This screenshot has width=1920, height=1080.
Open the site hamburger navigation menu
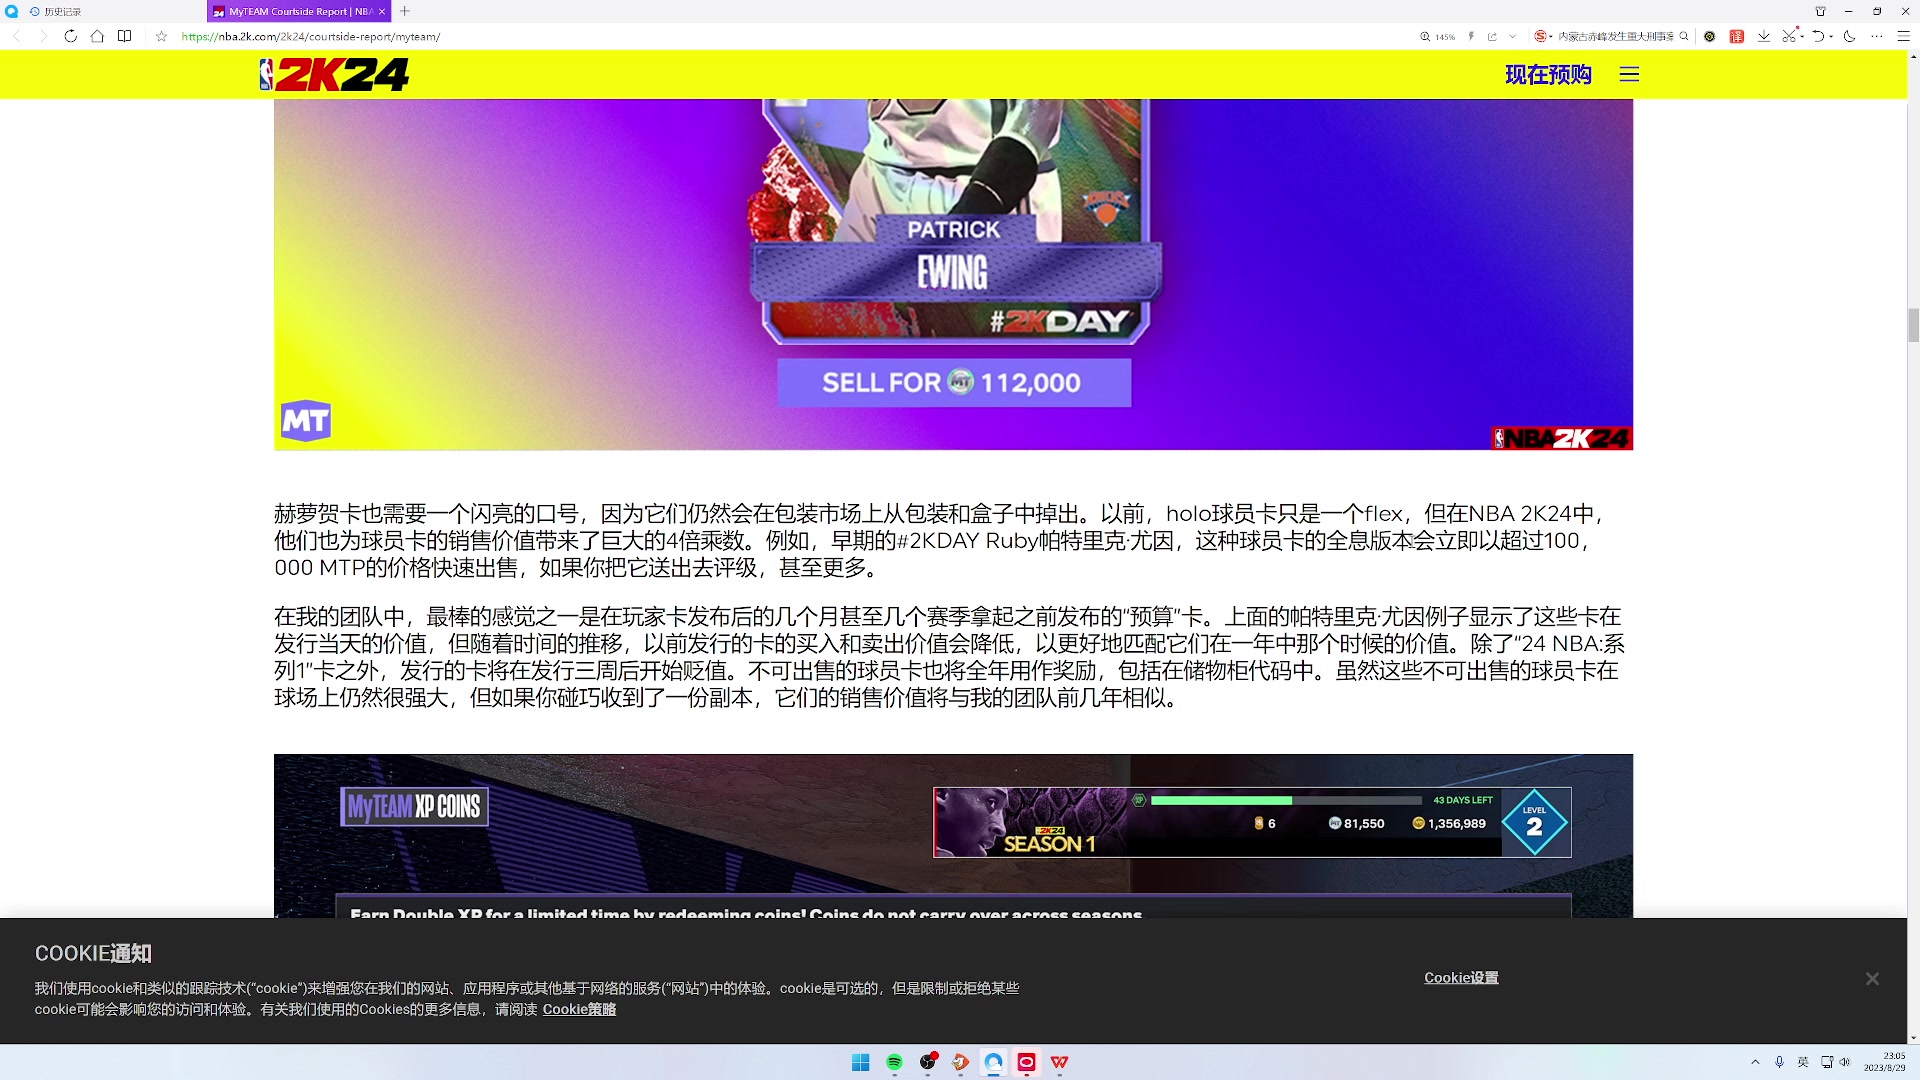[x=1629, y=74]
